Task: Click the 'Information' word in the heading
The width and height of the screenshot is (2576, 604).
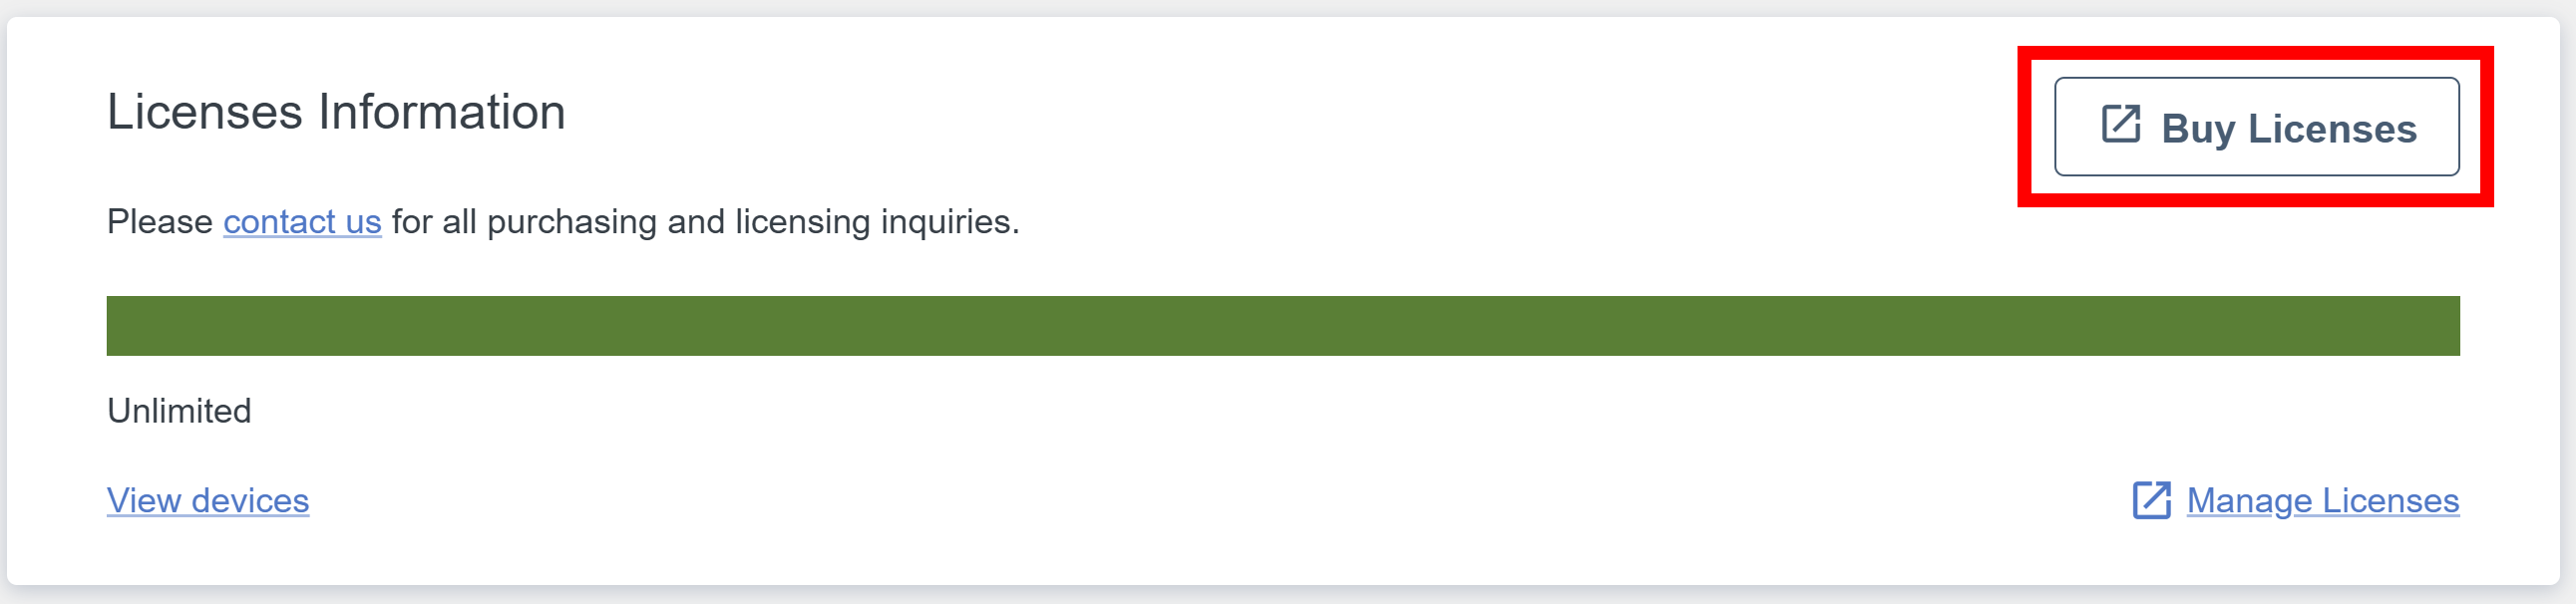Action: point(442,112)
